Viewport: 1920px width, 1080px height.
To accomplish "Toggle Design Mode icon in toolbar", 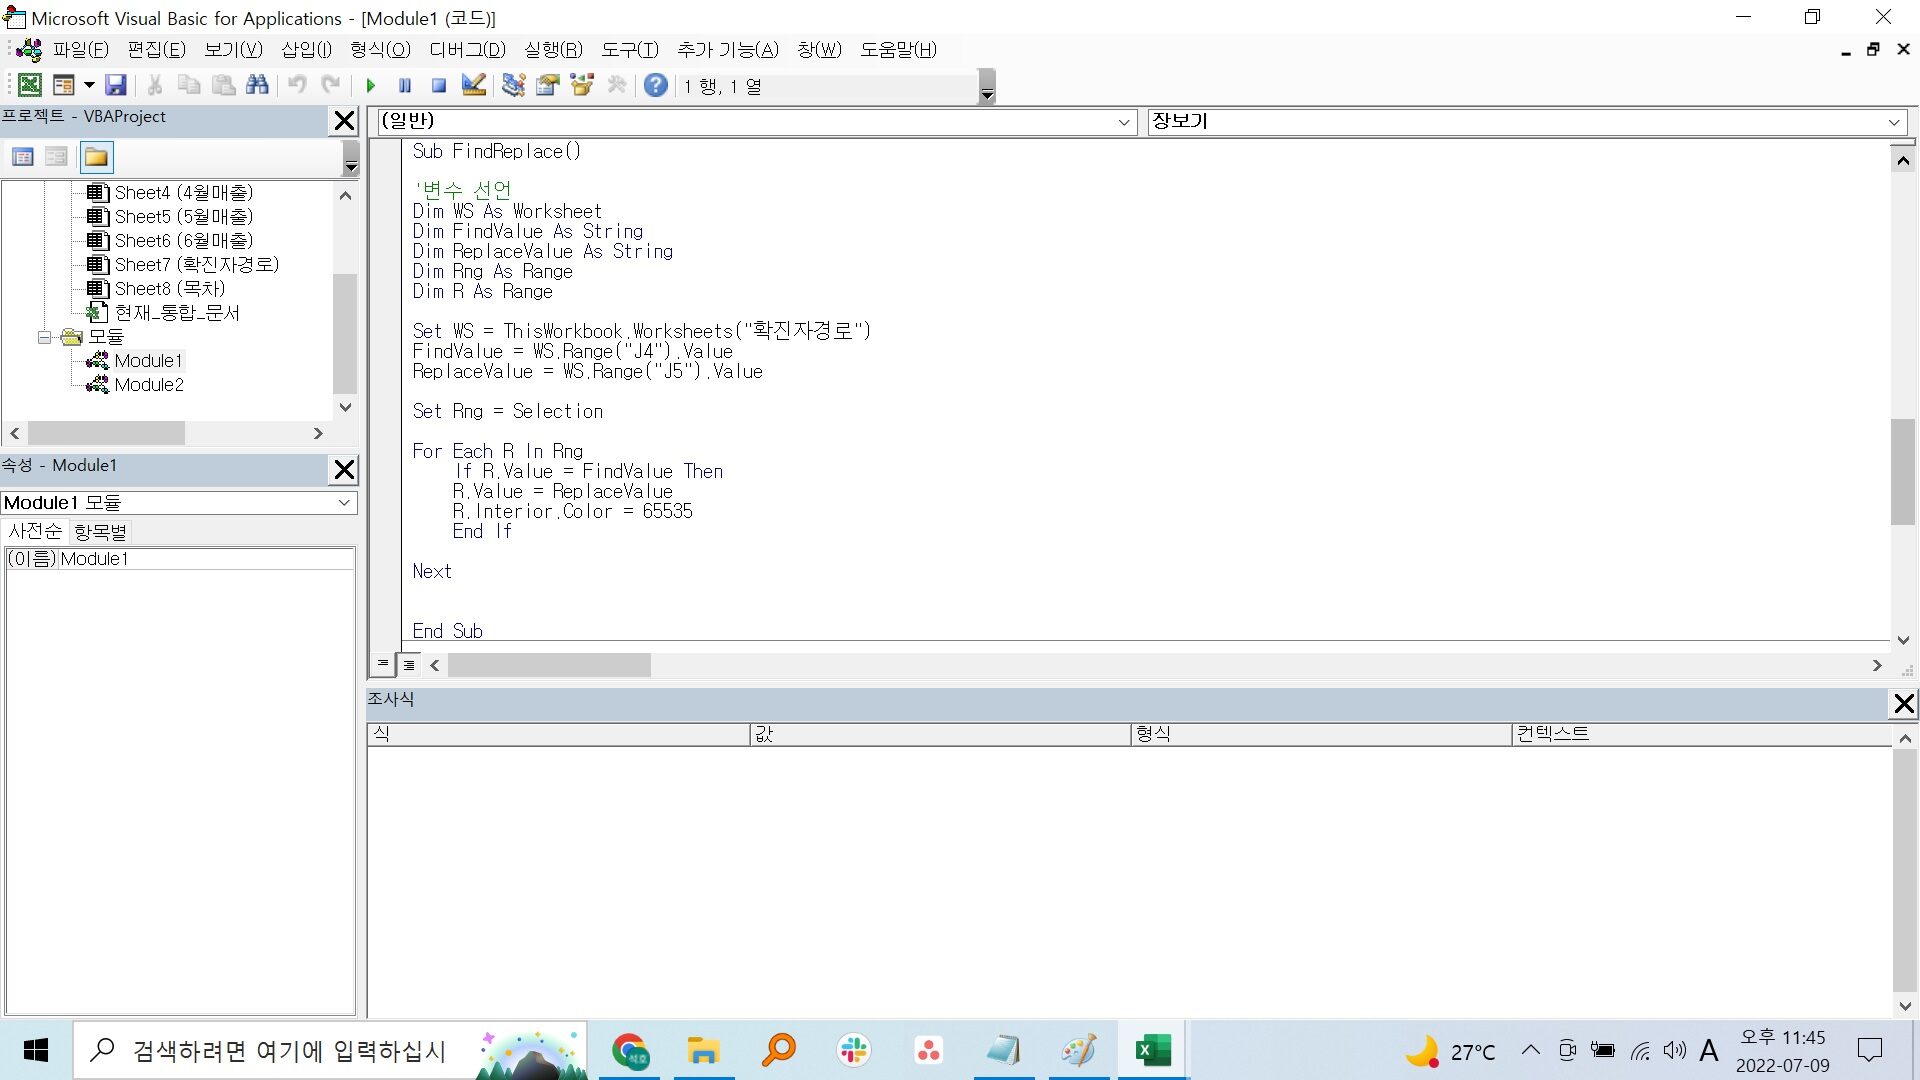I will click(474, 86).
